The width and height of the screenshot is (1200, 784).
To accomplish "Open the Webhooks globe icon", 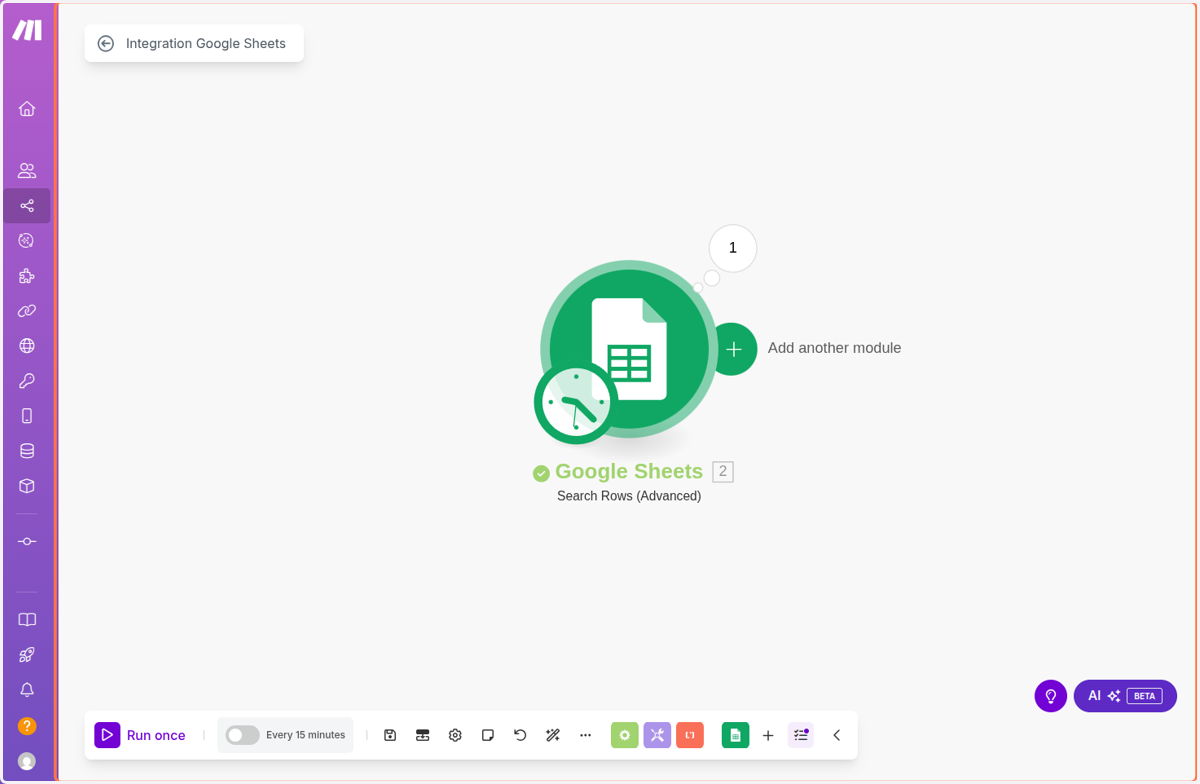I will click(27, 345).
